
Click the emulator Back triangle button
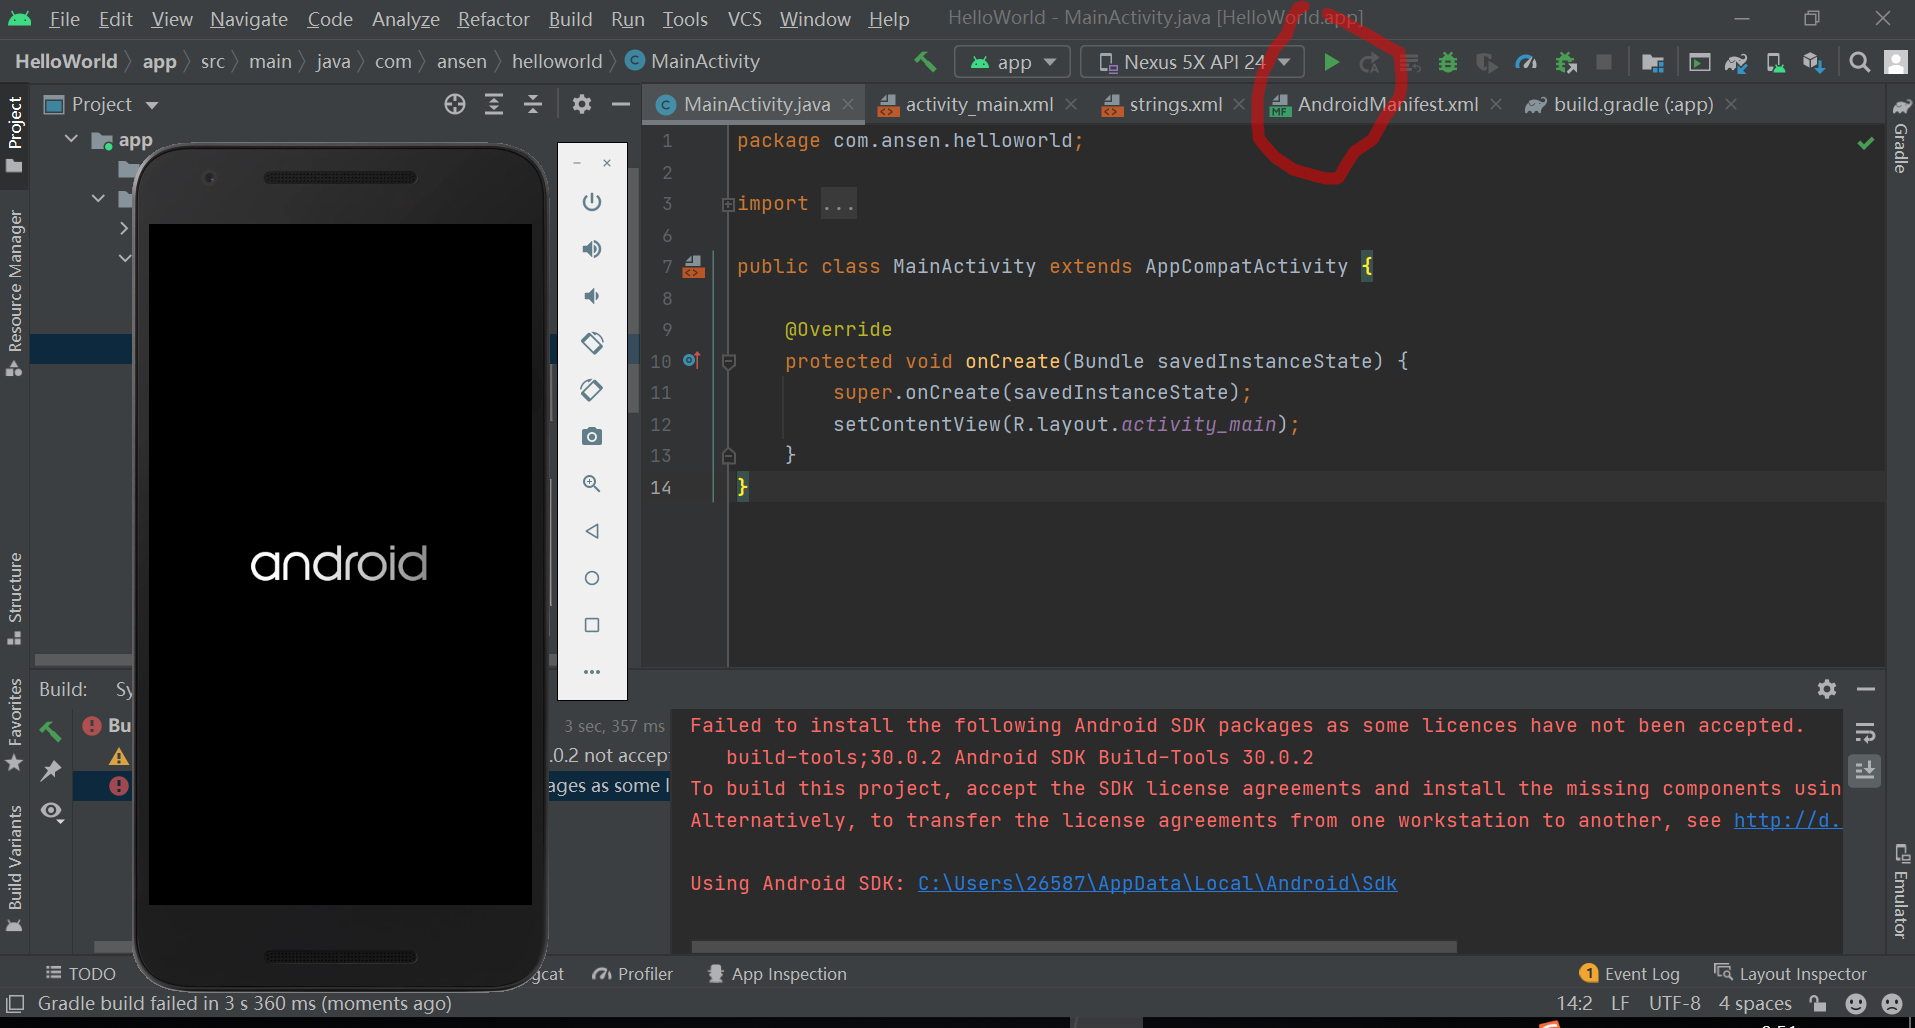(592, 531)
